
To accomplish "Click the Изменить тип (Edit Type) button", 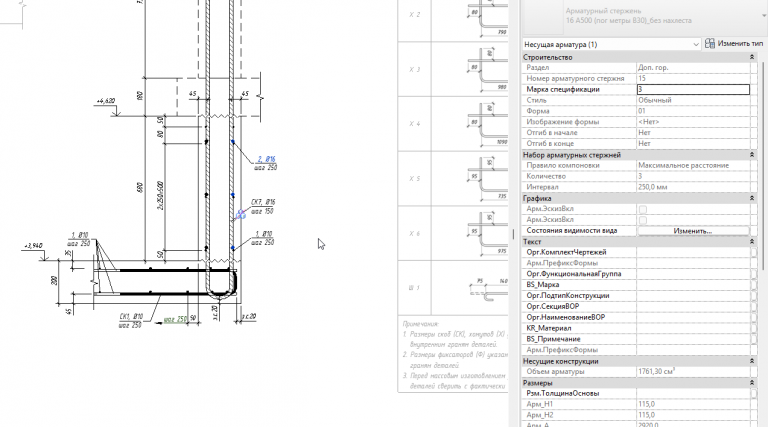I will tap(734, 44).
